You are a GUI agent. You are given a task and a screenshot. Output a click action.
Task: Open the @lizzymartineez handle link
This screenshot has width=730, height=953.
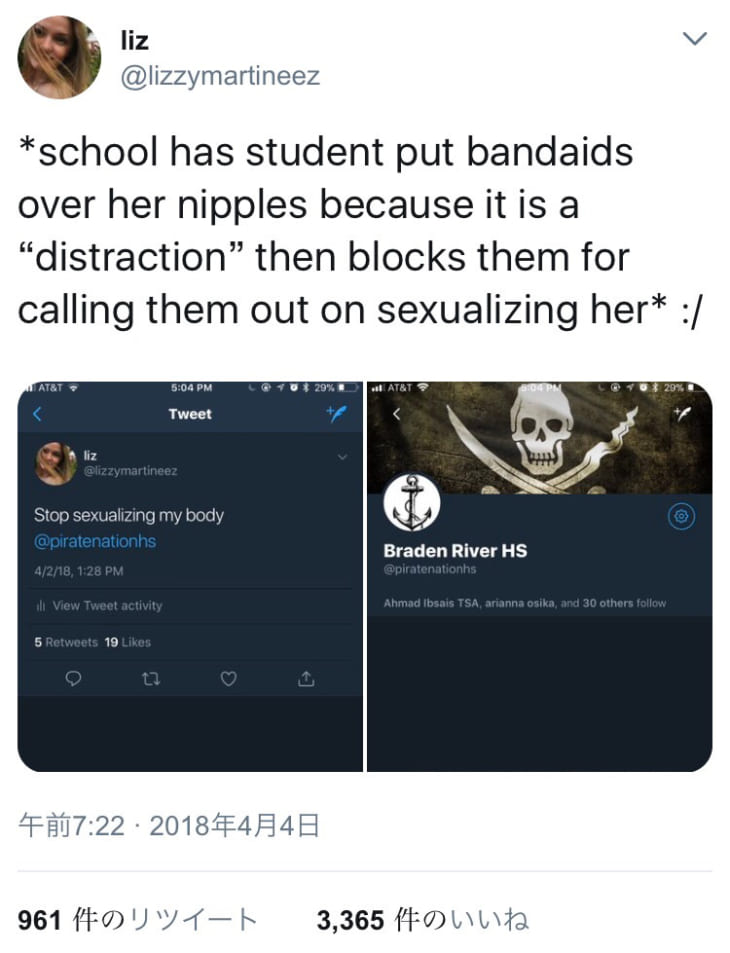coord(220,76)
